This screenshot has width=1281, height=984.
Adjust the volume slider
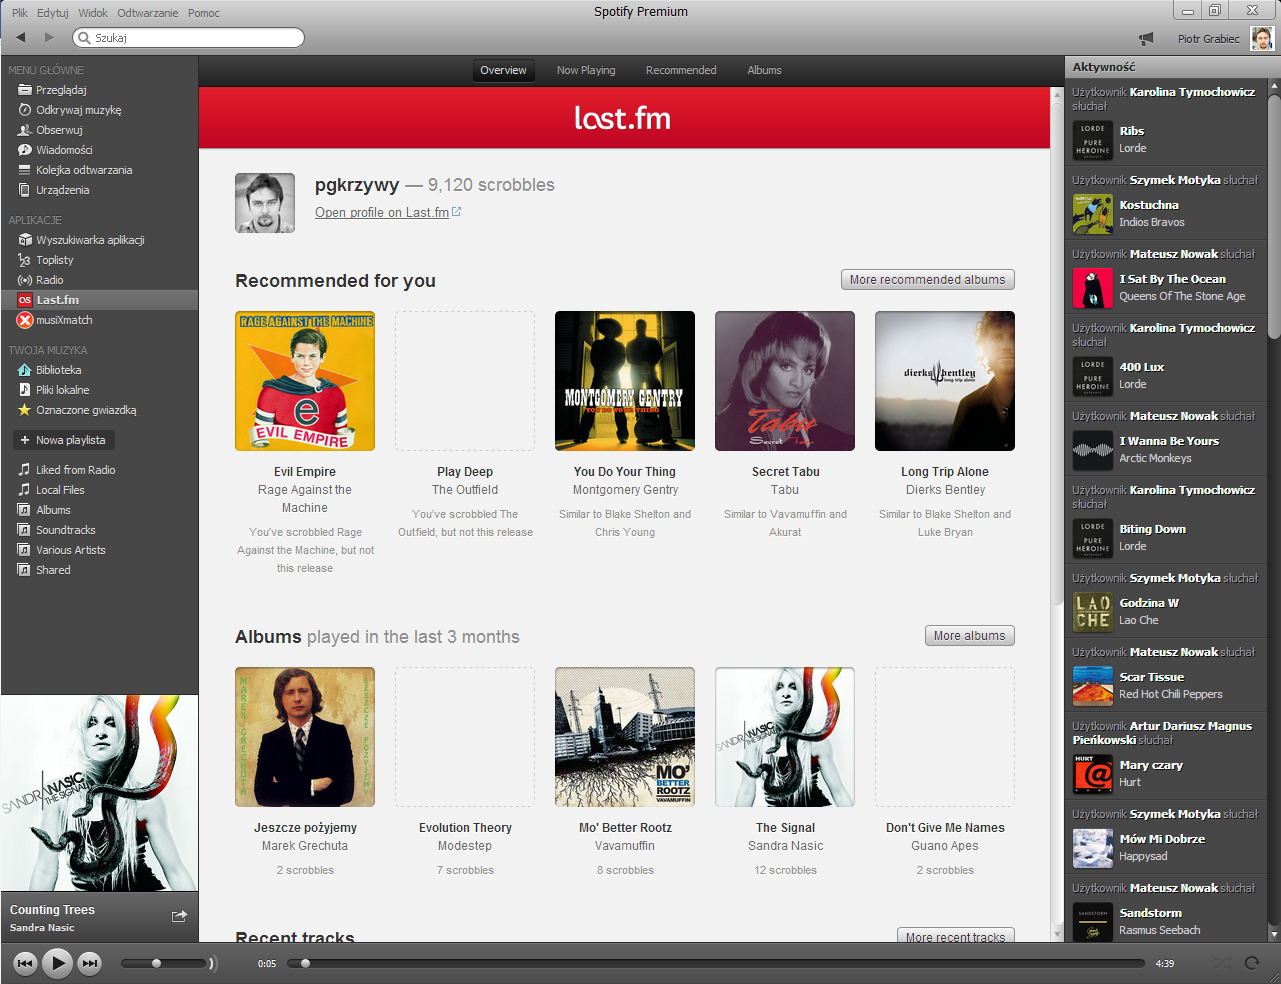[164, 963]
